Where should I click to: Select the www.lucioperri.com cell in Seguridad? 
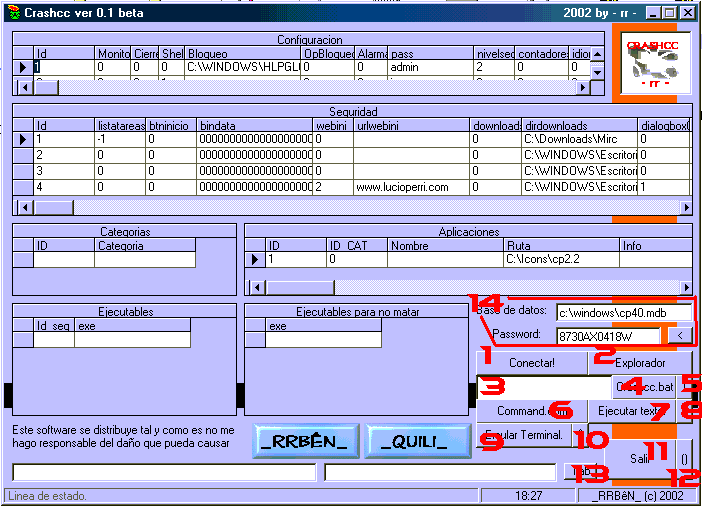411,187
